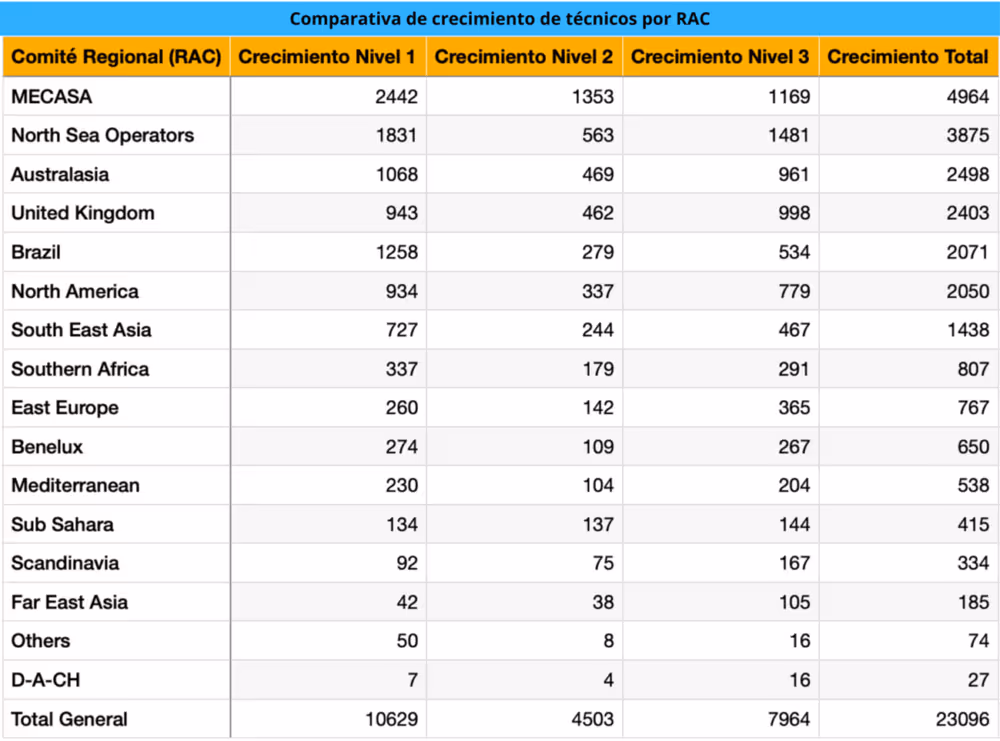The image size is (1000, 741).
Task: Select the 'Crecimiento Nivel 2' column header
Action: 524,57
